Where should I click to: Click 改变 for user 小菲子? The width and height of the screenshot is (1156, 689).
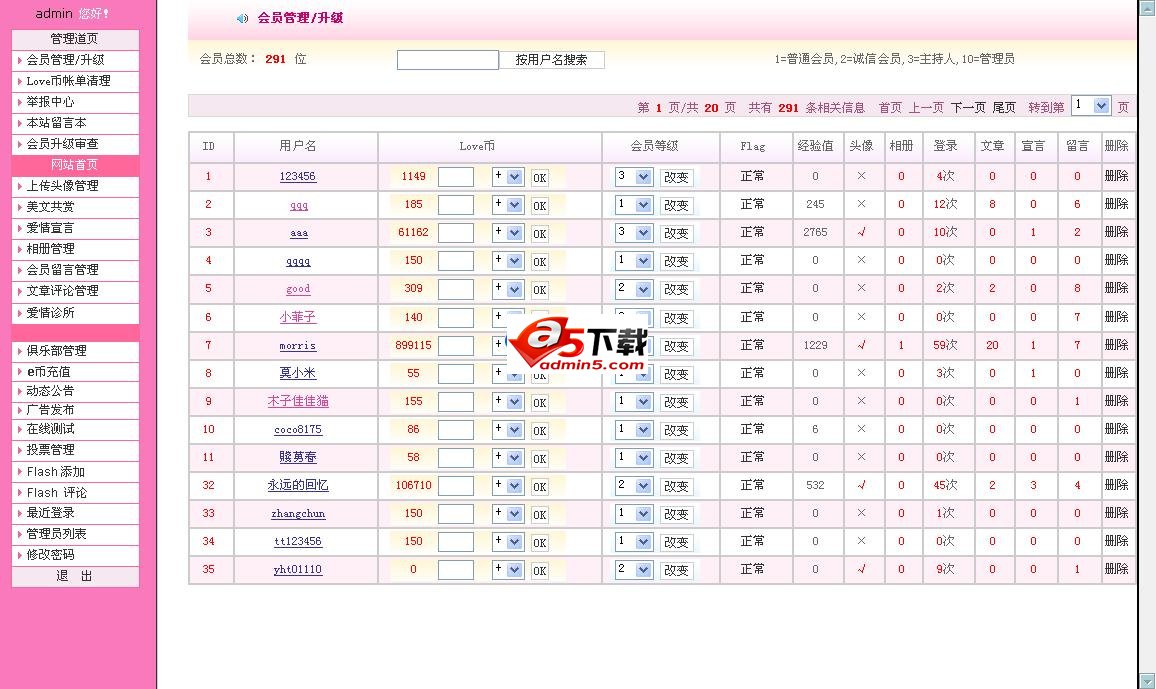676,318
